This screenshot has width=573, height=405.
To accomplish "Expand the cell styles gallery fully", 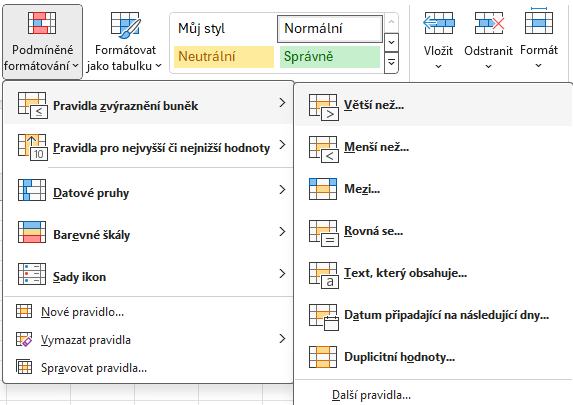I will pyautogui.click(x=391, y=63).
